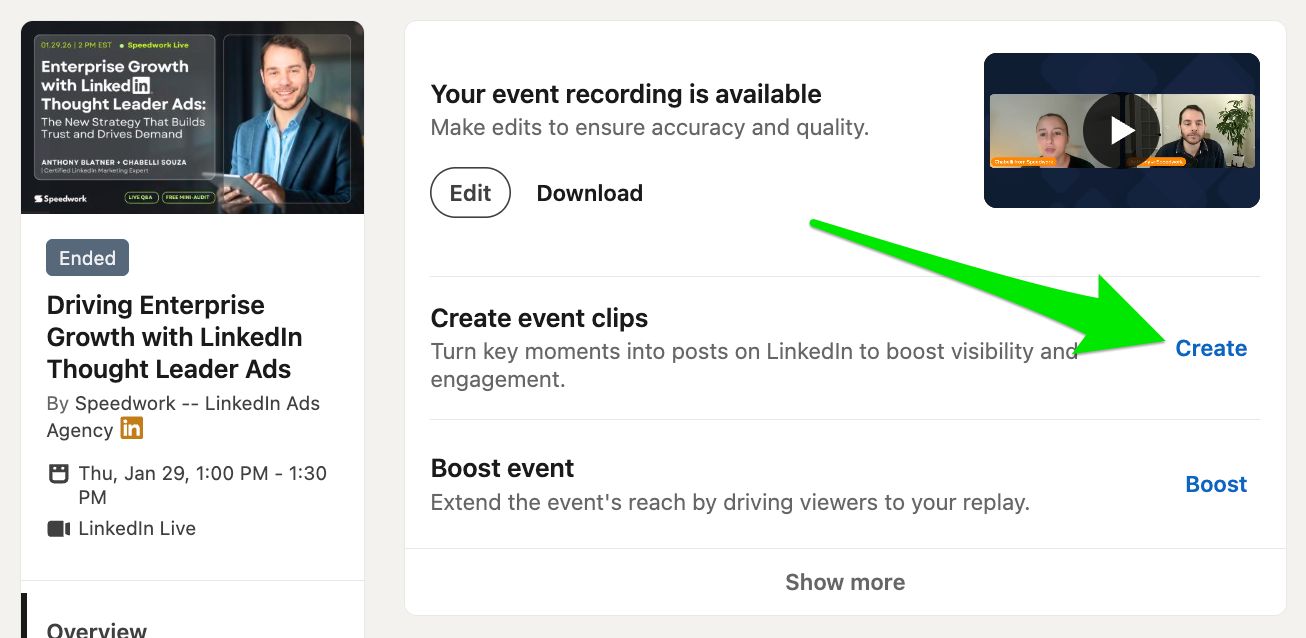Click the Edit recording button
Viewport: 1306px width, 638px height.
[x=470, y=193]
